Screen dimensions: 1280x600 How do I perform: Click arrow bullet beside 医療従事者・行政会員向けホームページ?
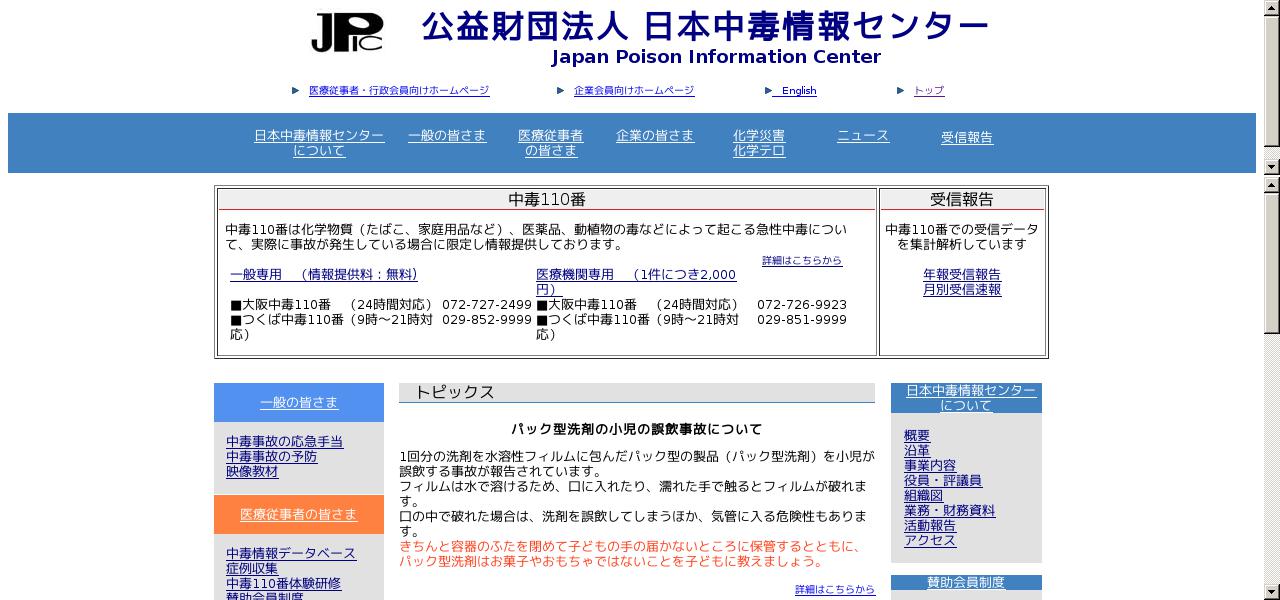296,91
